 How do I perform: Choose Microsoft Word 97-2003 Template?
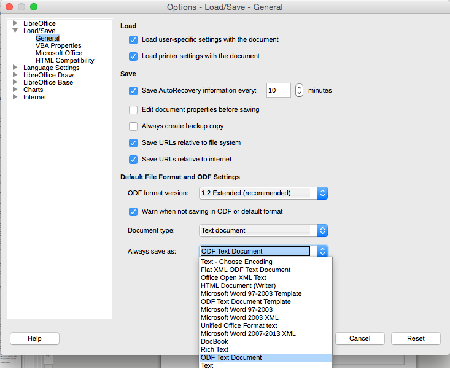266,293
